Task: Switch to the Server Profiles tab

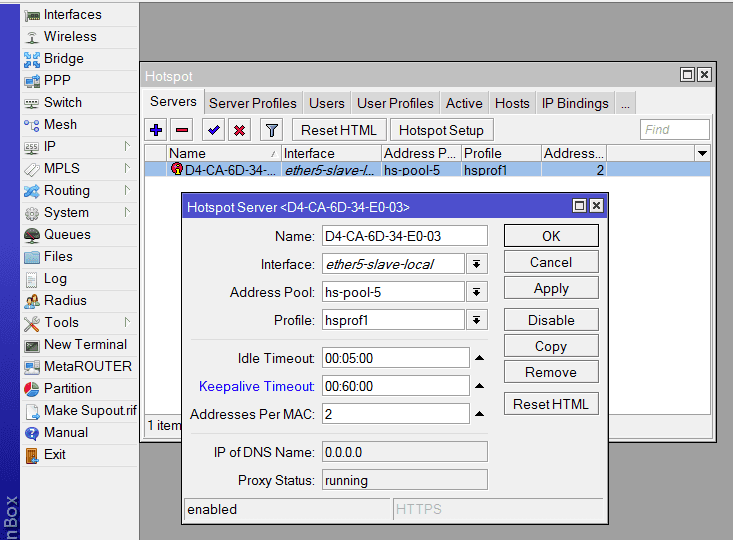Action: pos(252,103)
